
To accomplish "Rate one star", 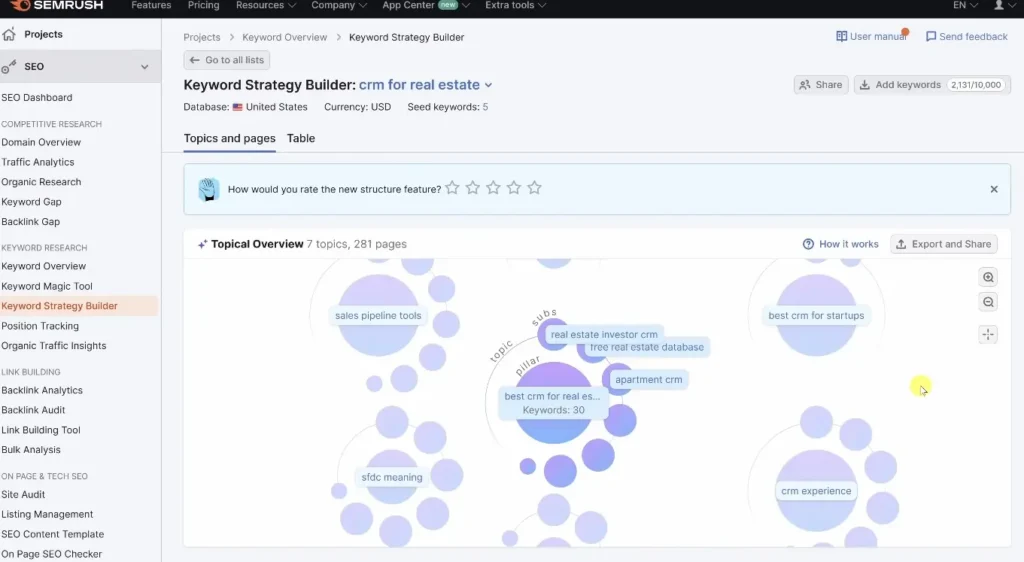I will coord(452,188).
